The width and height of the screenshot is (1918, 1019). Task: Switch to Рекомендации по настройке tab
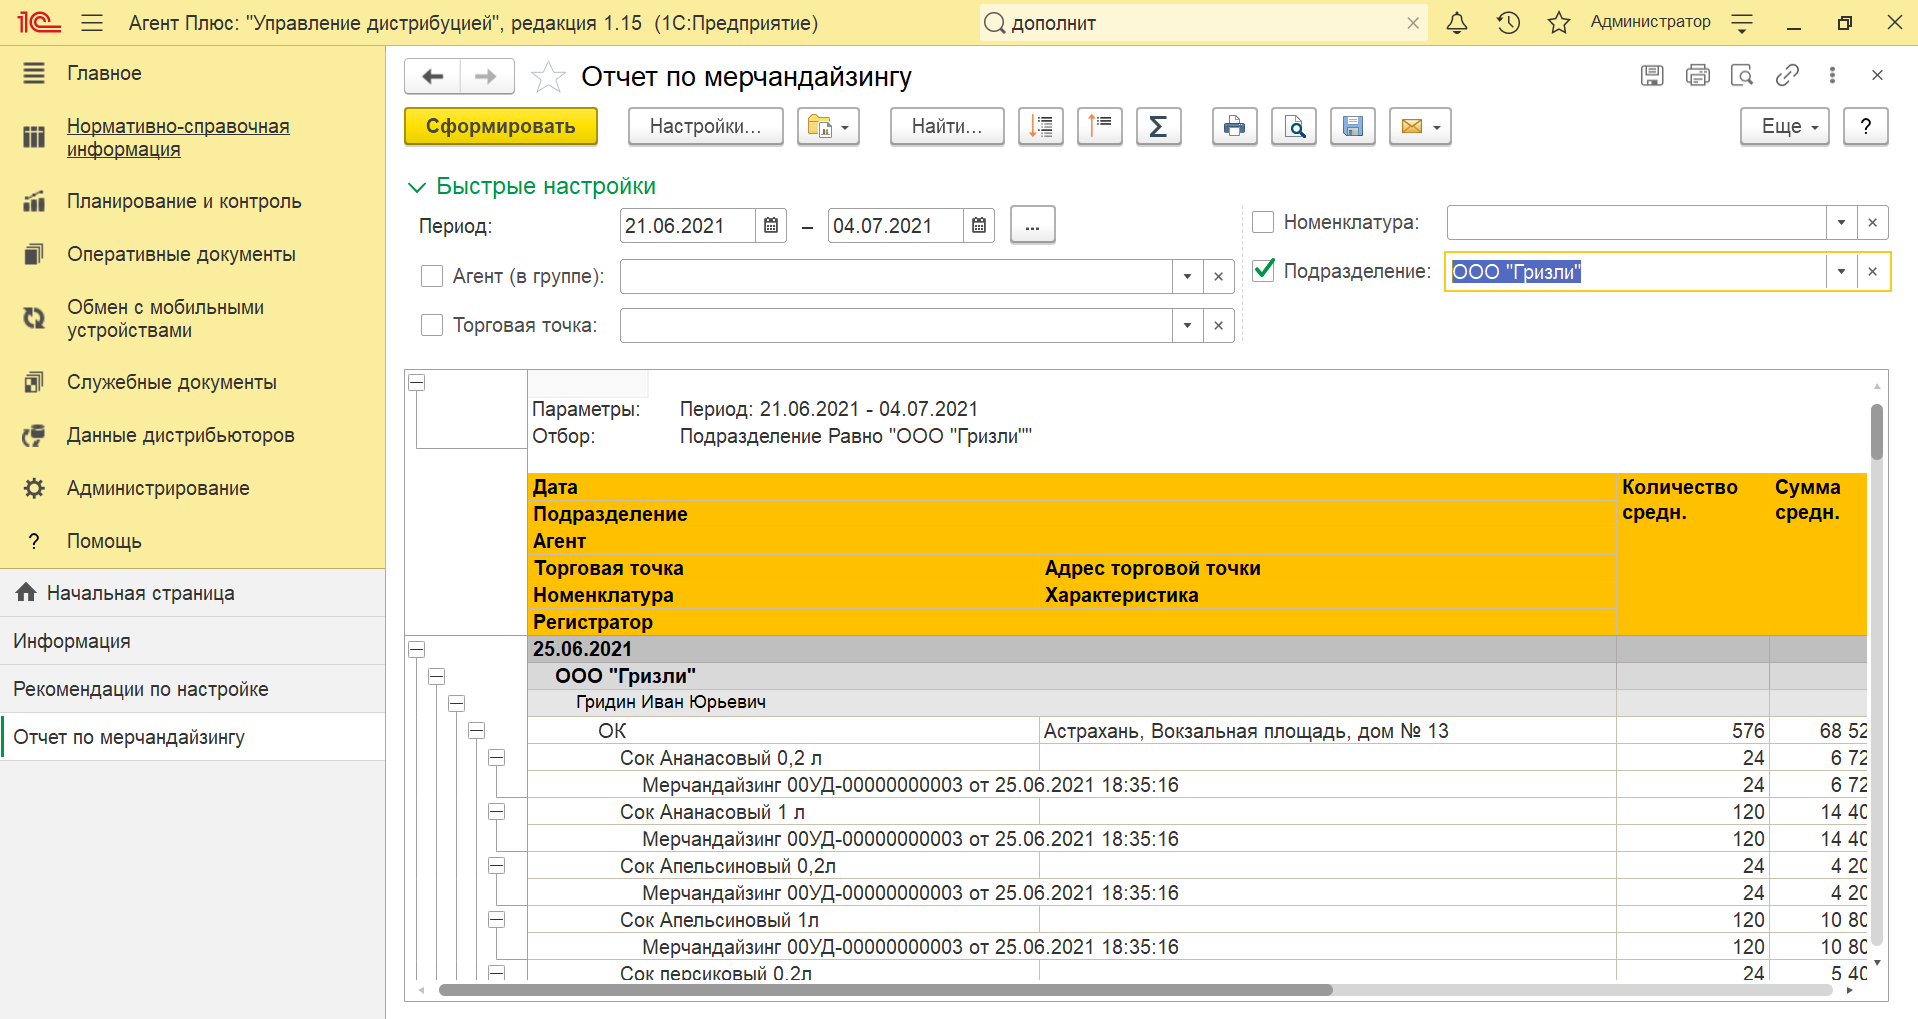click(193, 689)
